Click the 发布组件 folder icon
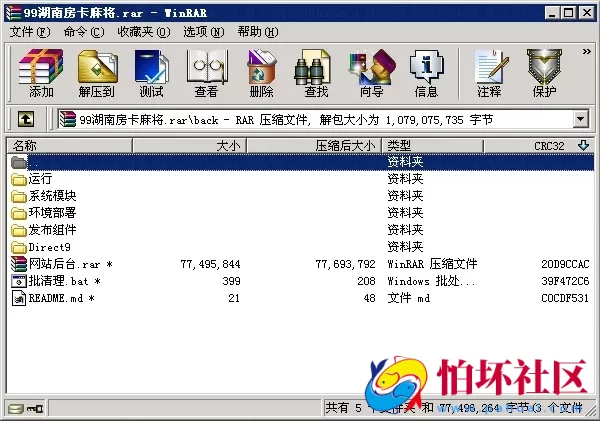This screenshot has width=600, height=421. click(19, 230)
